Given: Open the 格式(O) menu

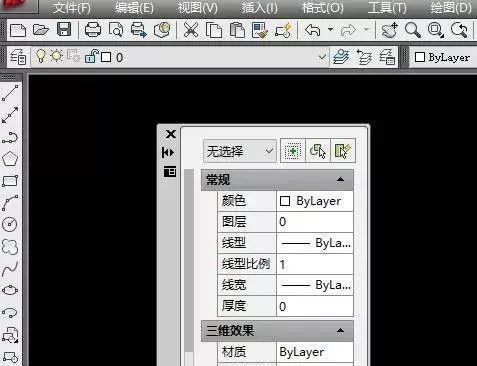Looking at the screenshot, I should pos(322,8).
